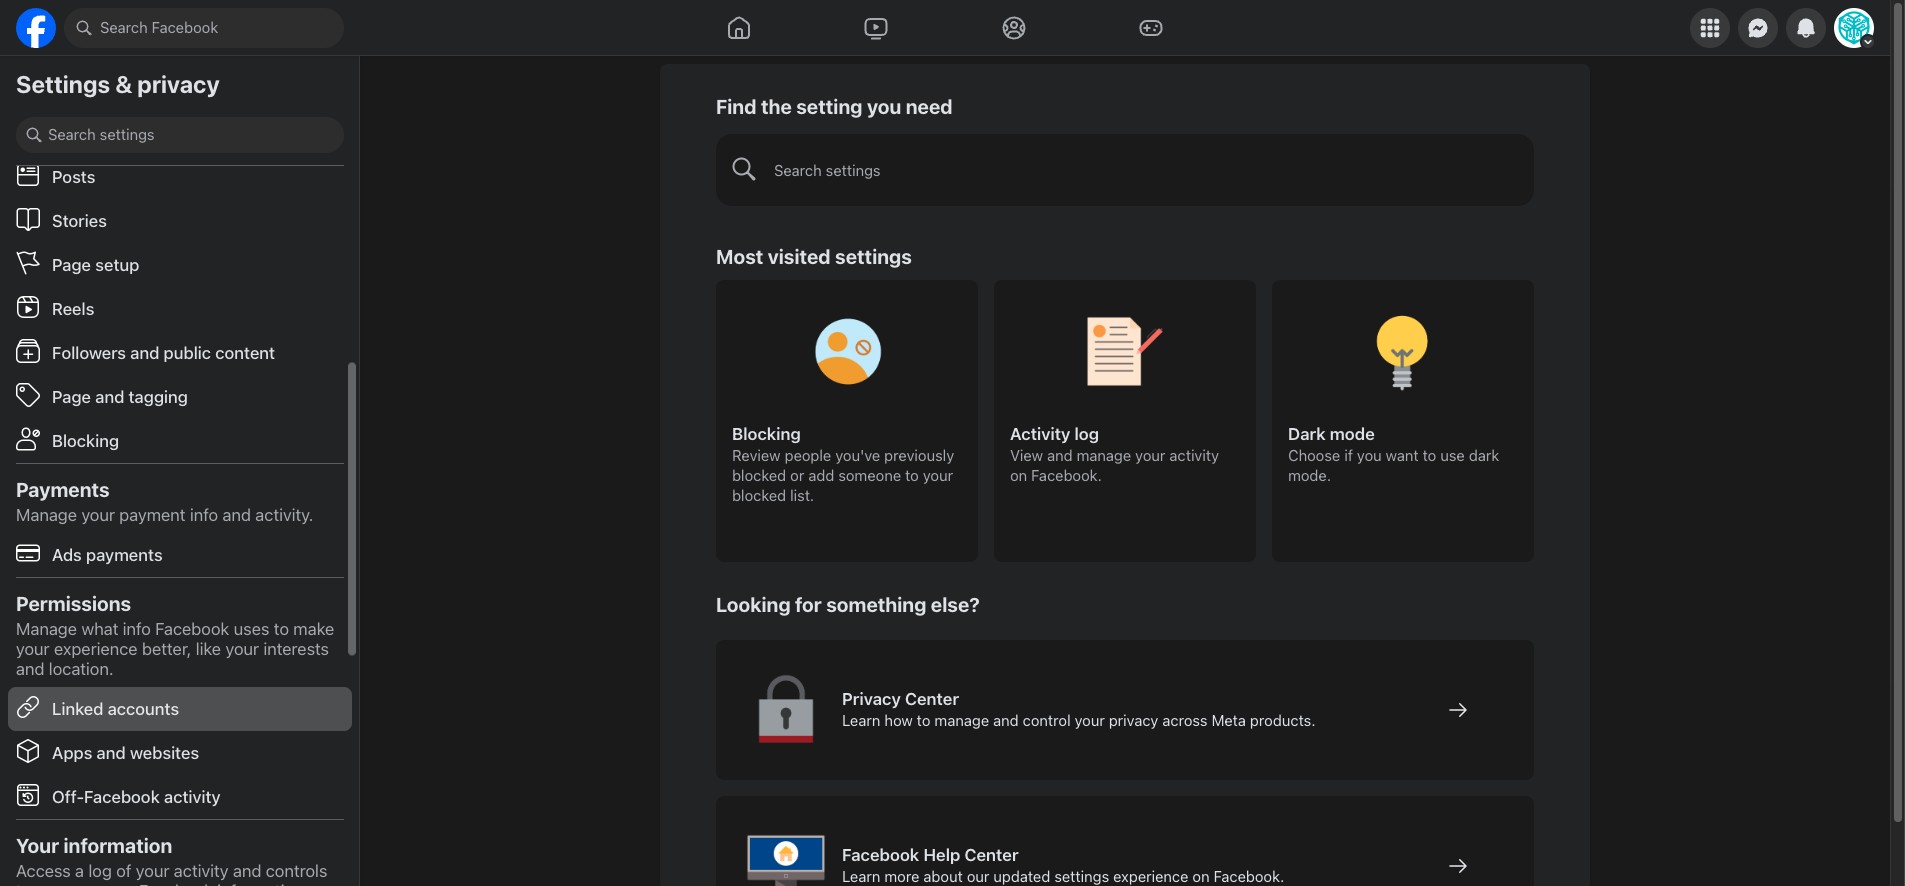This screenshot has height=886, width=1905.
Task: Open the Video tab icon
Action: 876,28
